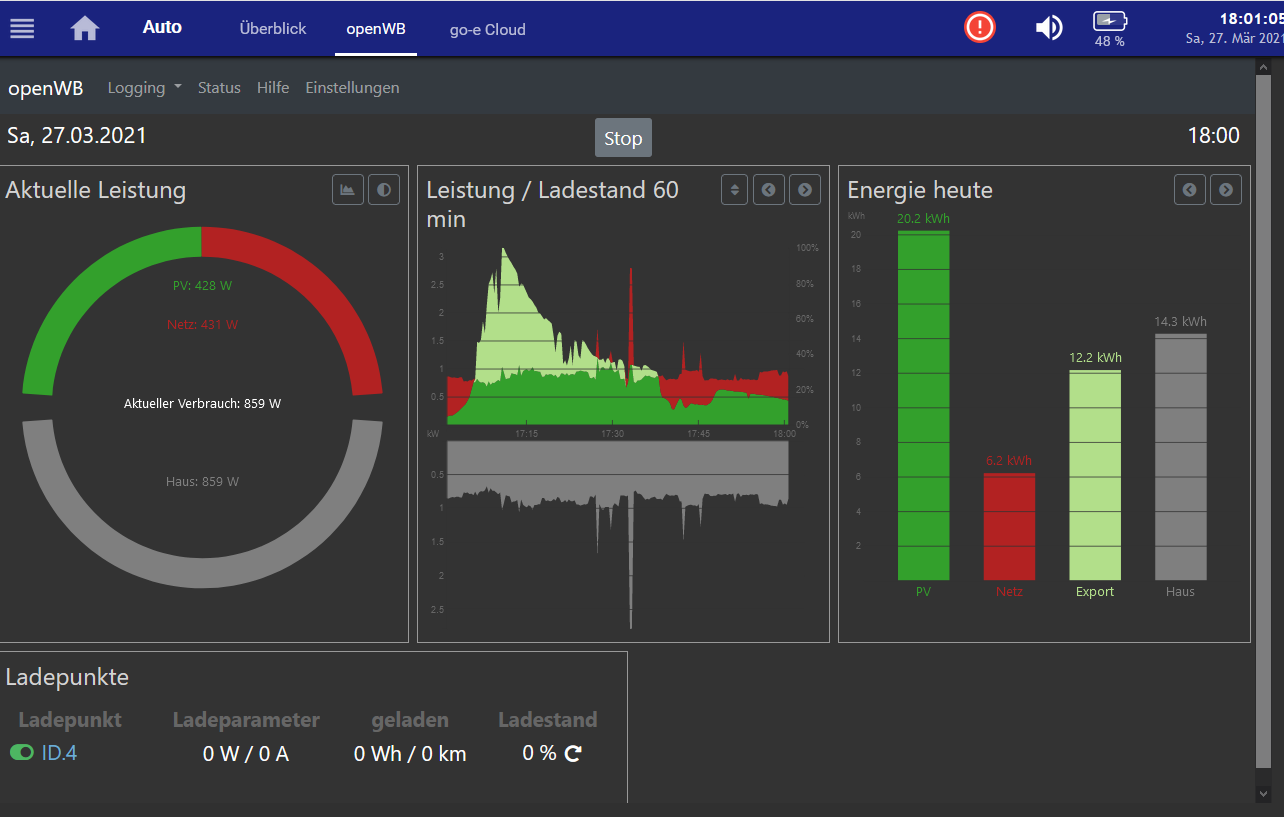The height and width of the screenshot is (817, 1284).
Task: Open the hamburger menu icon
Action: (x=22, y=28)
